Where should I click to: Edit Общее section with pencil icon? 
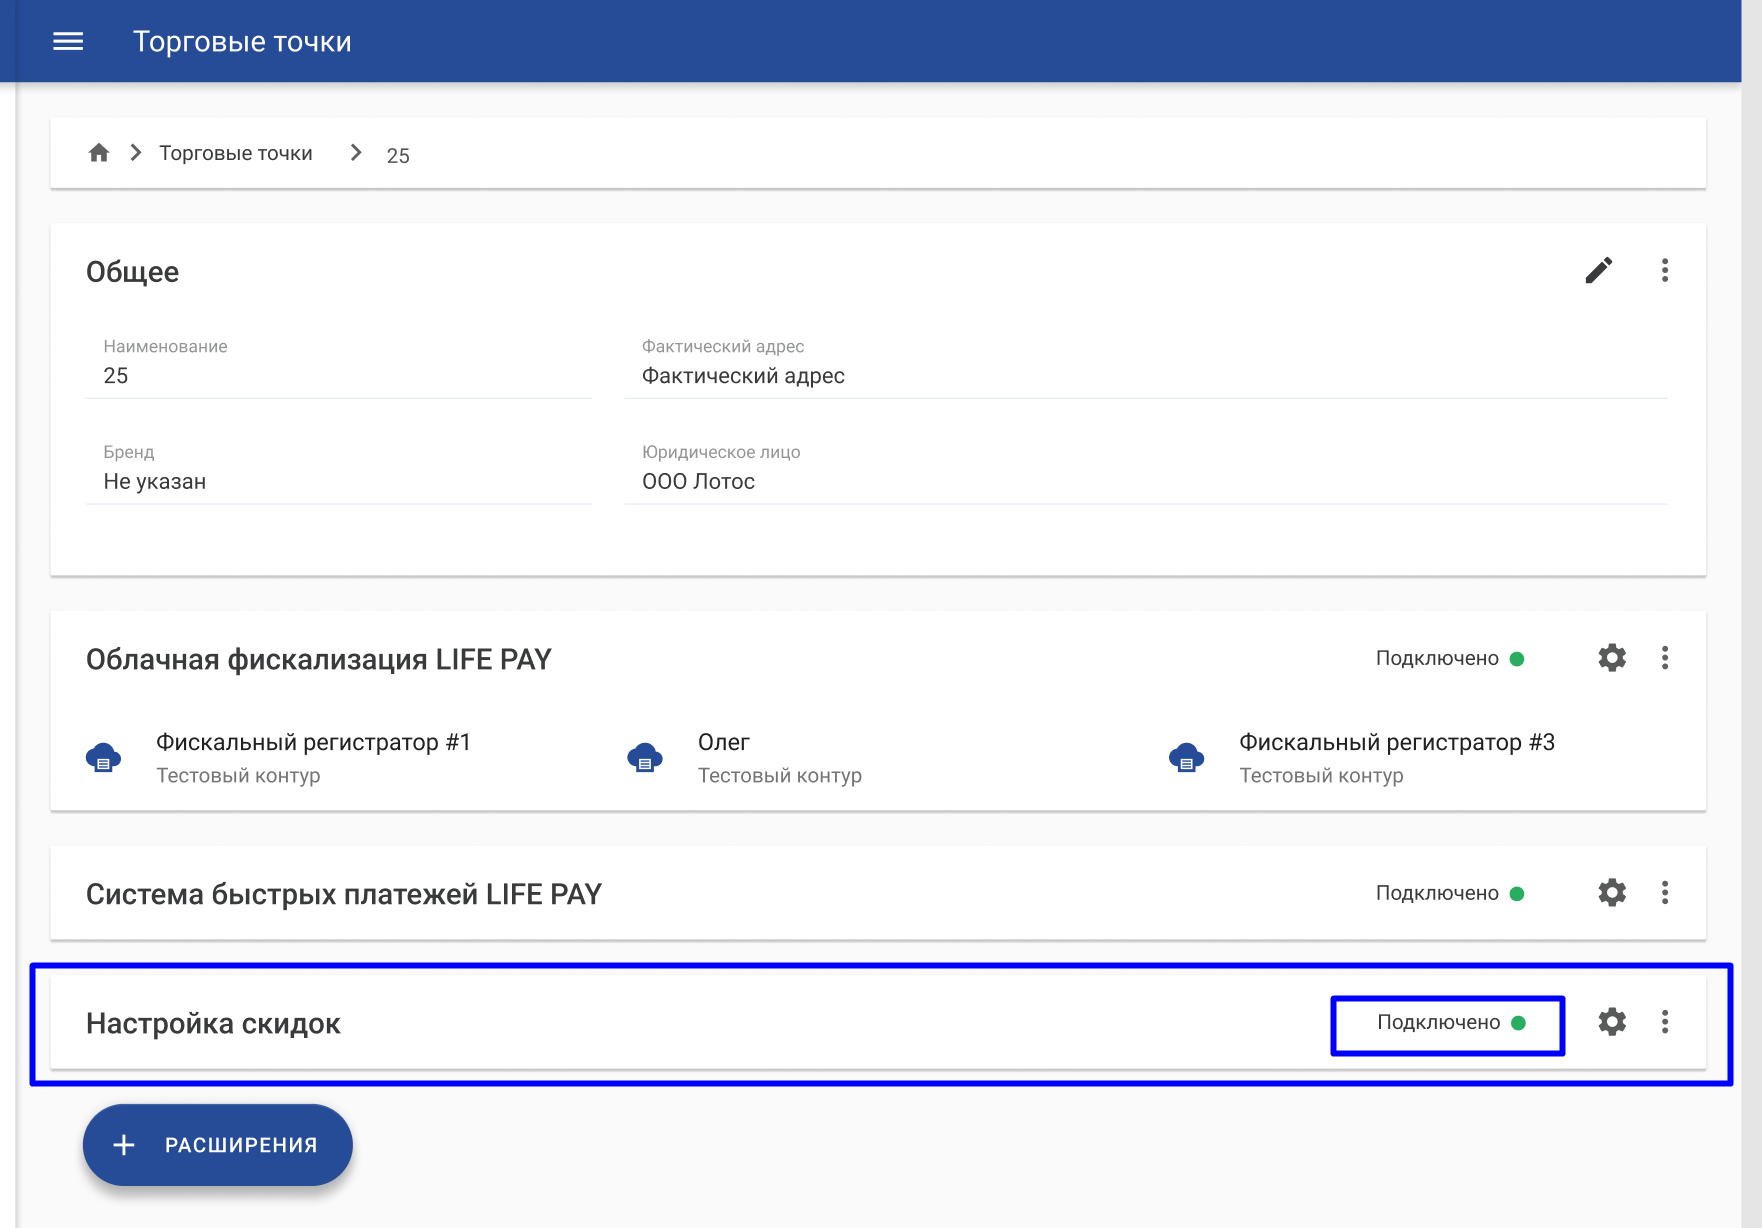[1598, 270]
